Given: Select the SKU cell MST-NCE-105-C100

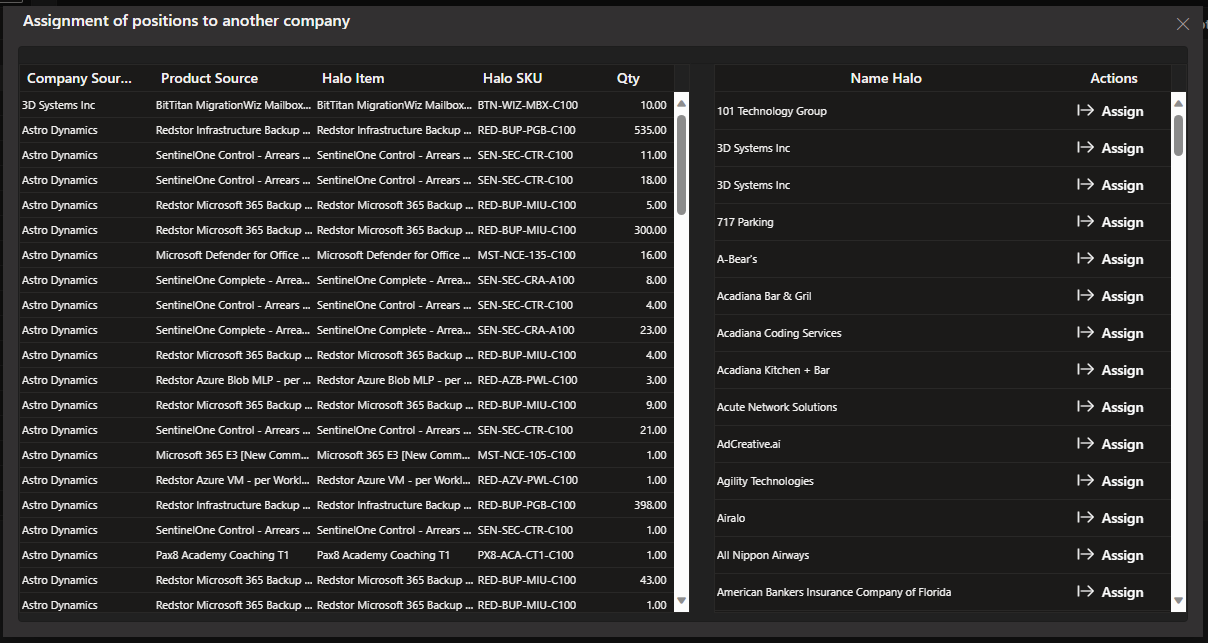Looking at the screenshot, I should click(x=527, y=455).
